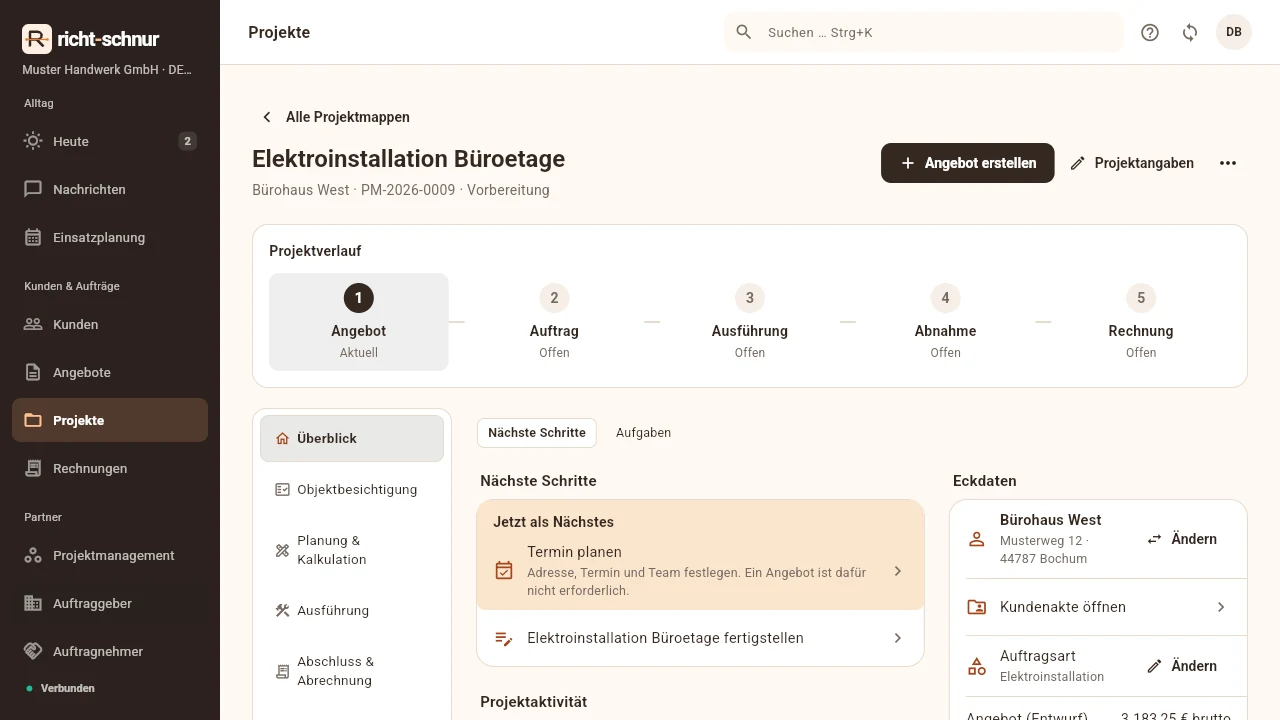The image size is (1280, 720).
Task: Open Einsatzplanung in the sidebar
Action: tap(110, 237)
